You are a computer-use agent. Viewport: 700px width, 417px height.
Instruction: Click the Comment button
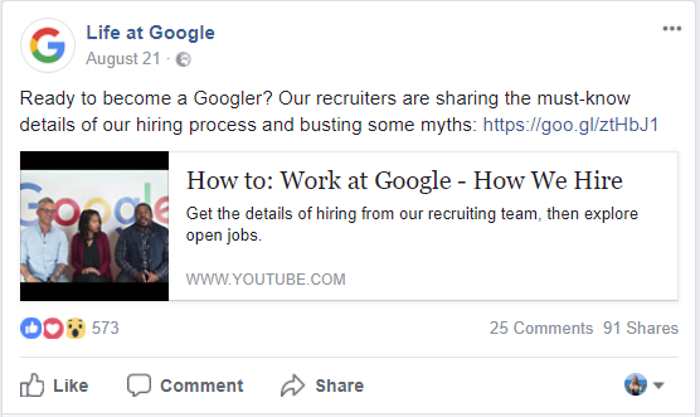(185, 385)
